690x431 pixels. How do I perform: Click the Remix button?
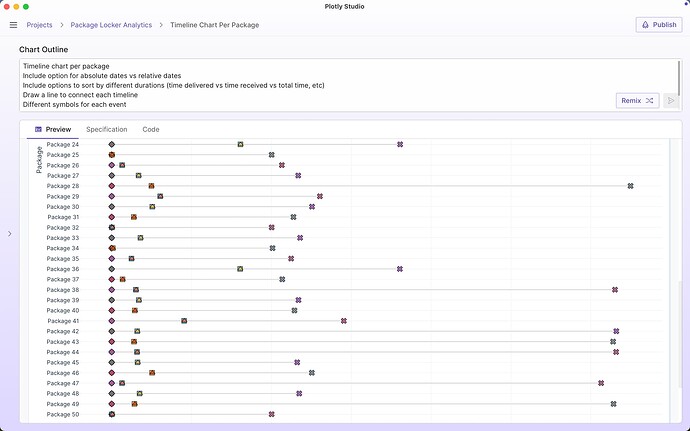click(x=637, y=101)
